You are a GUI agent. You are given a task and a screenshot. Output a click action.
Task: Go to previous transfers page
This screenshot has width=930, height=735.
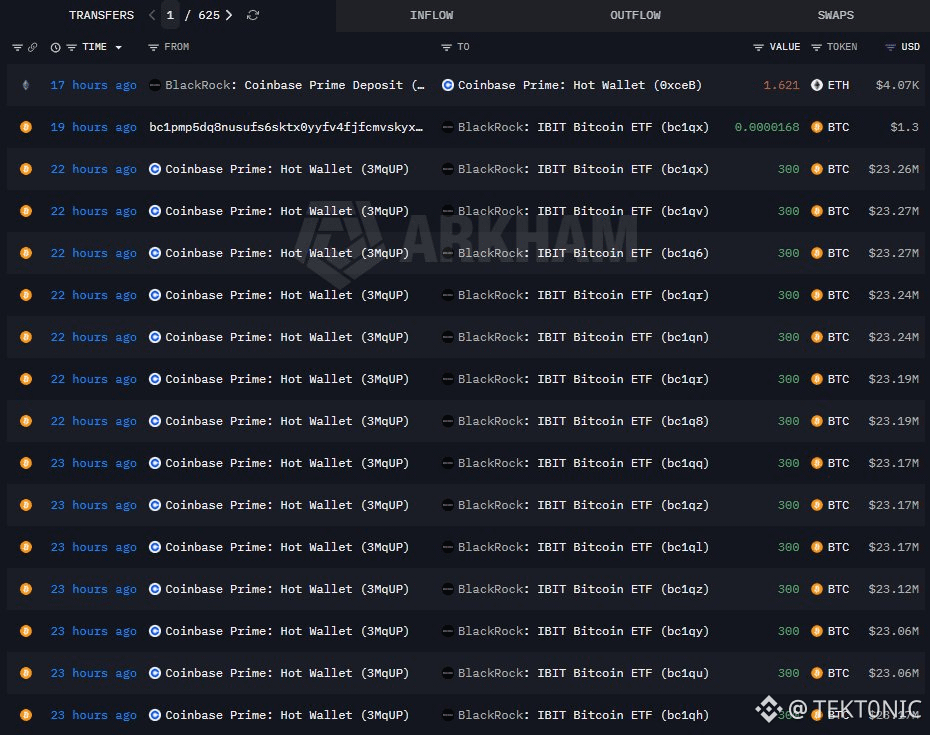152,15
